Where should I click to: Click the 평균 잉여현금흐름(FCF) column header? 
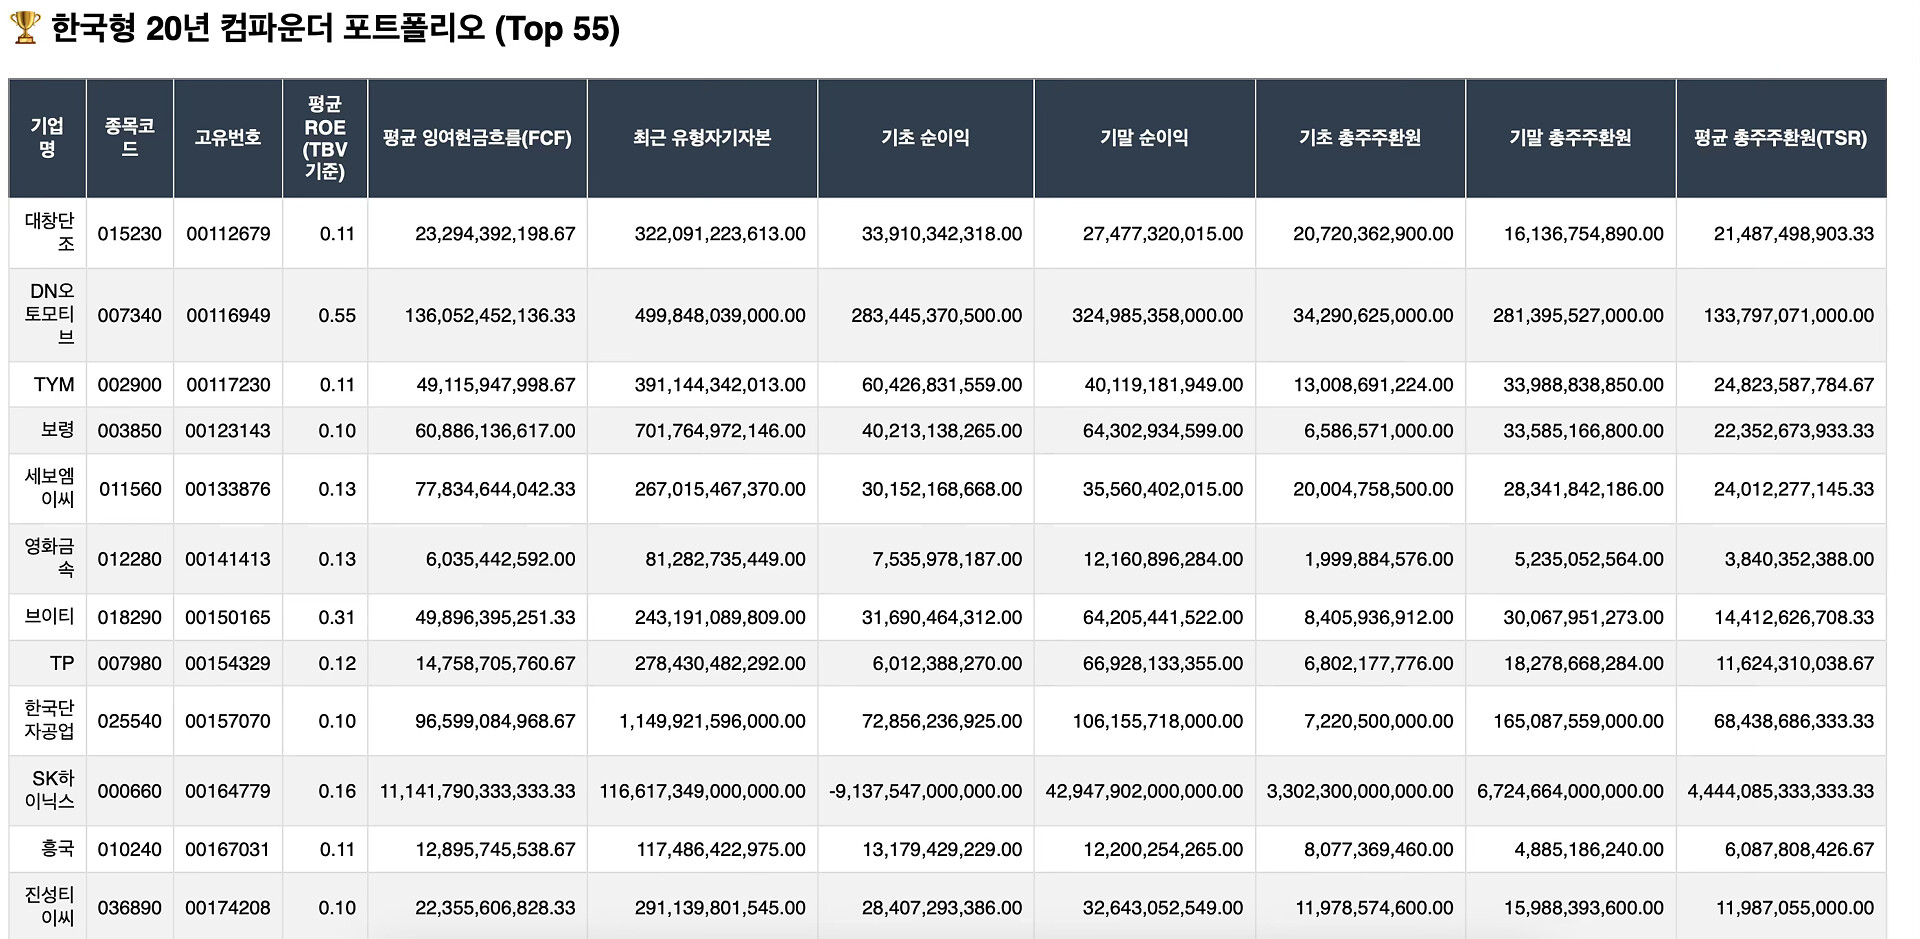[x=477, y=138]
